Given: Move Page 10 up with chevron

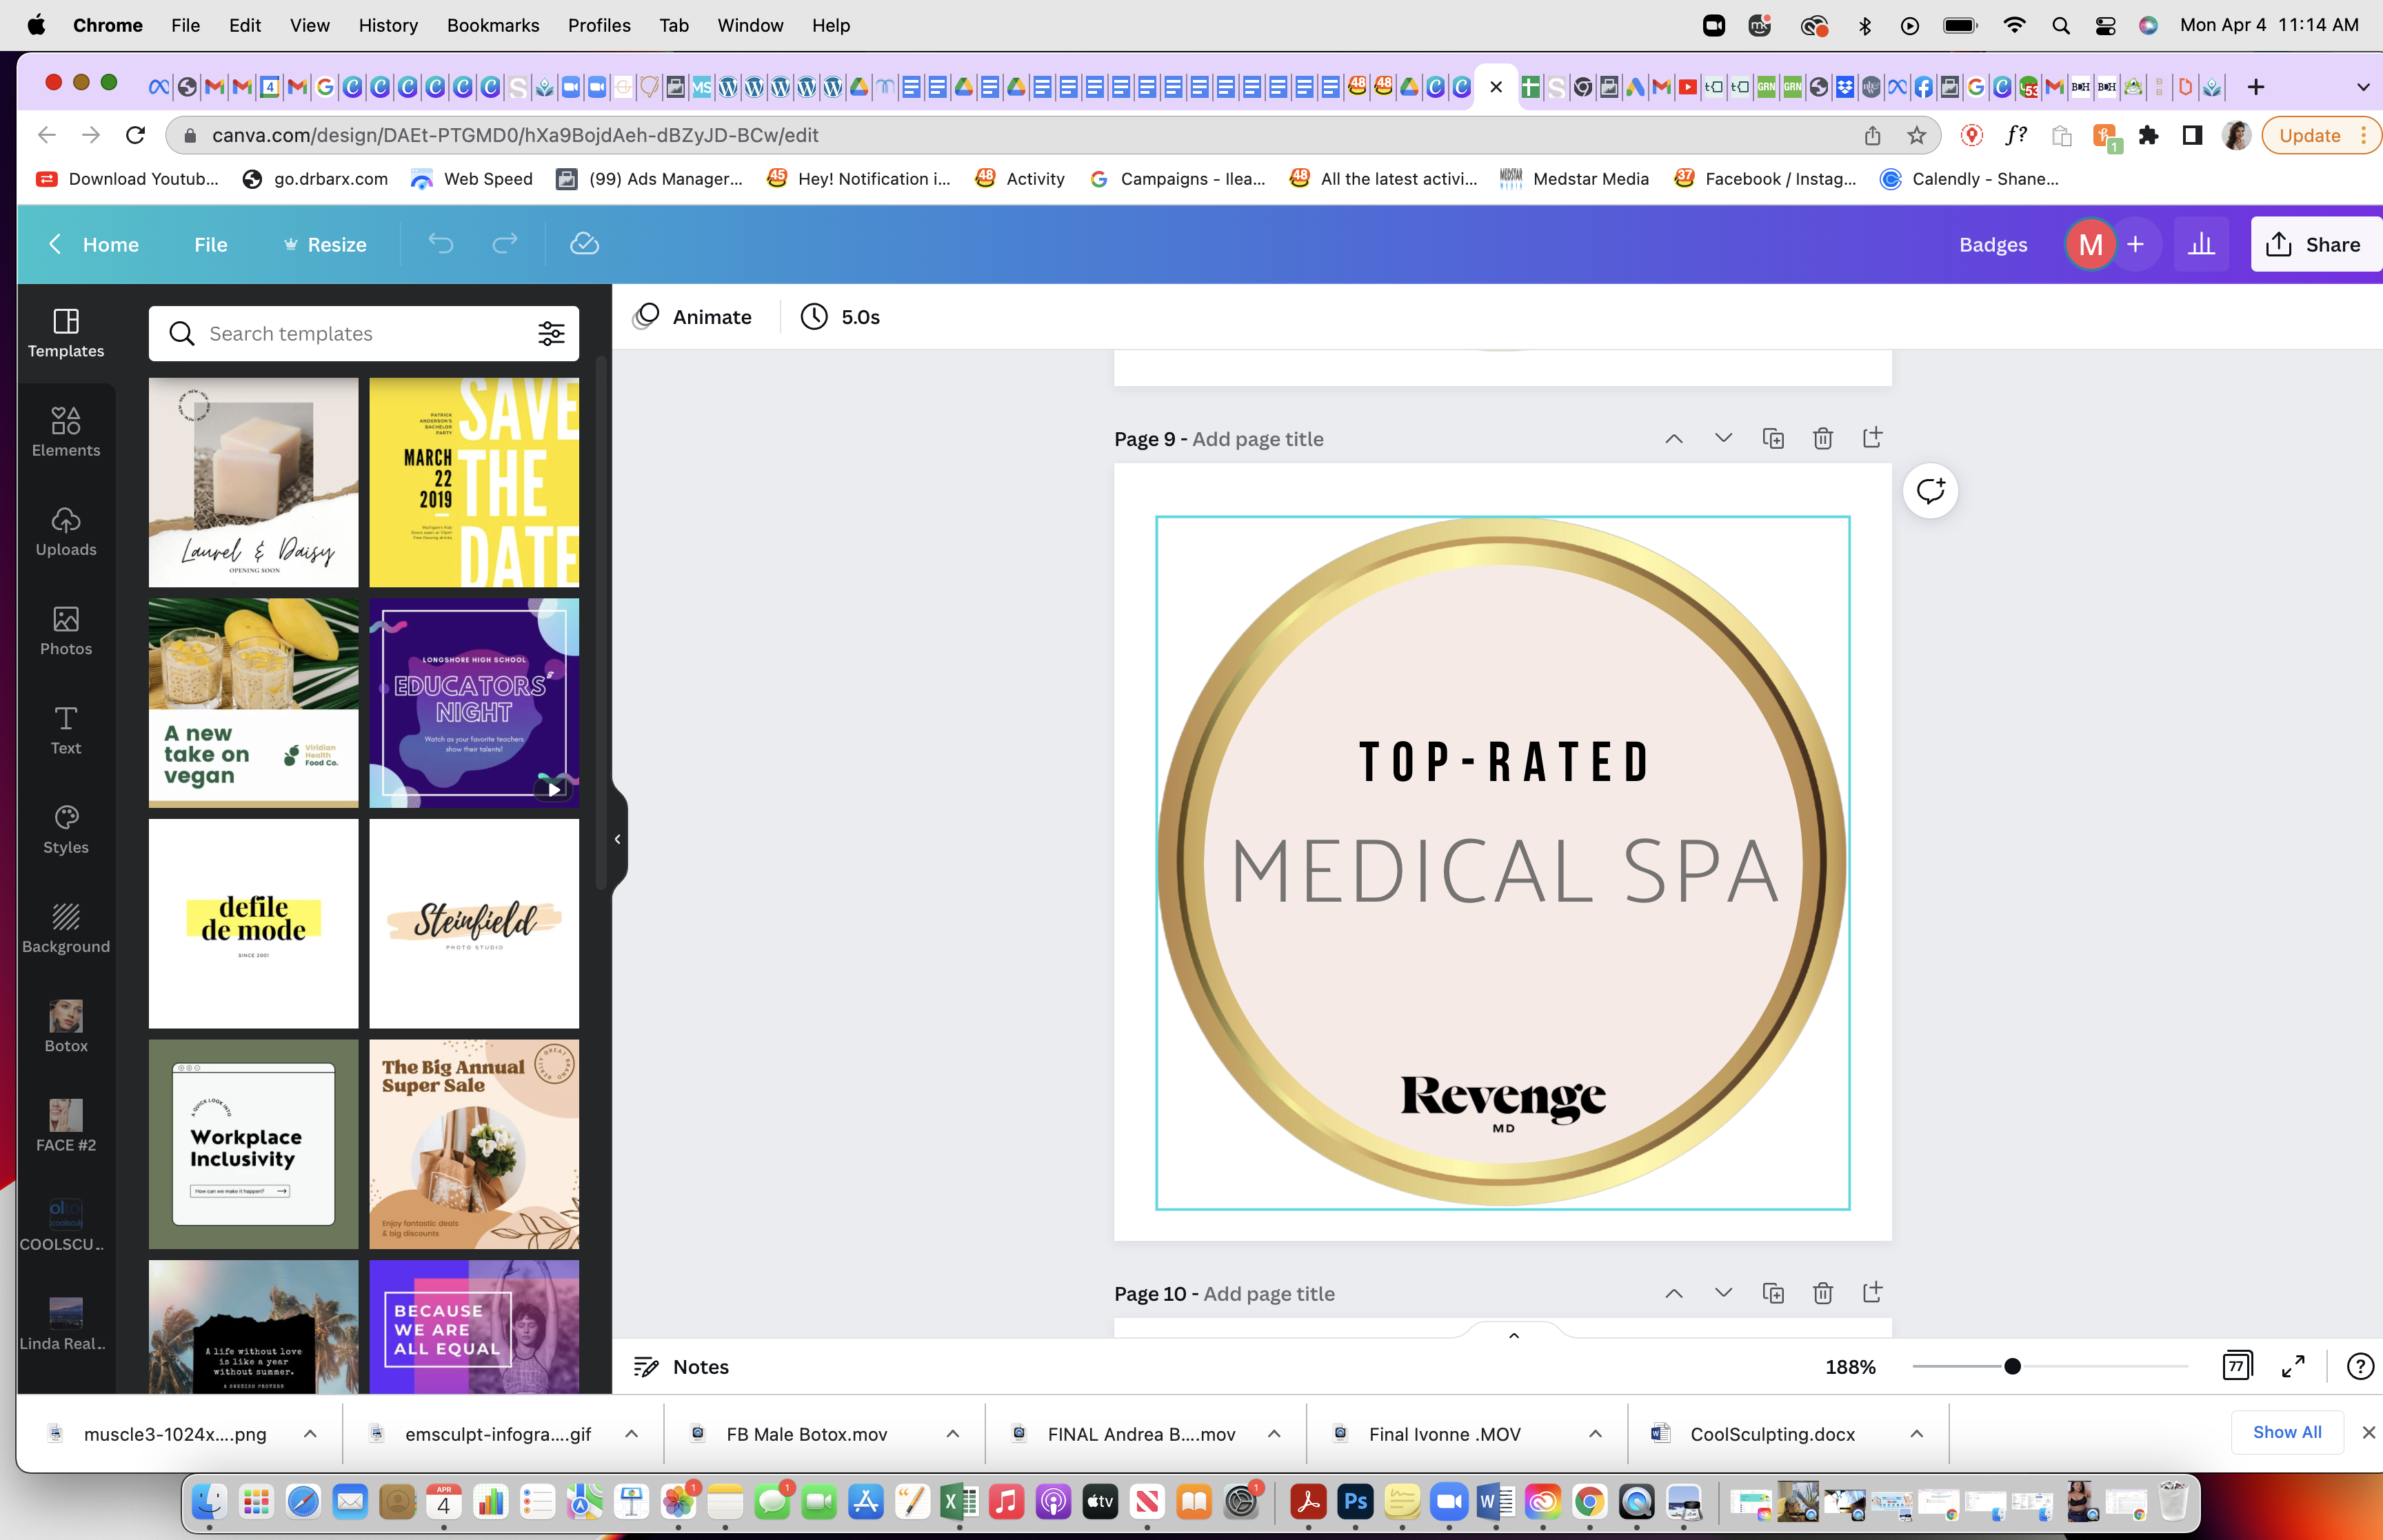Looking at the screenshot, I should (1673, 1293).
